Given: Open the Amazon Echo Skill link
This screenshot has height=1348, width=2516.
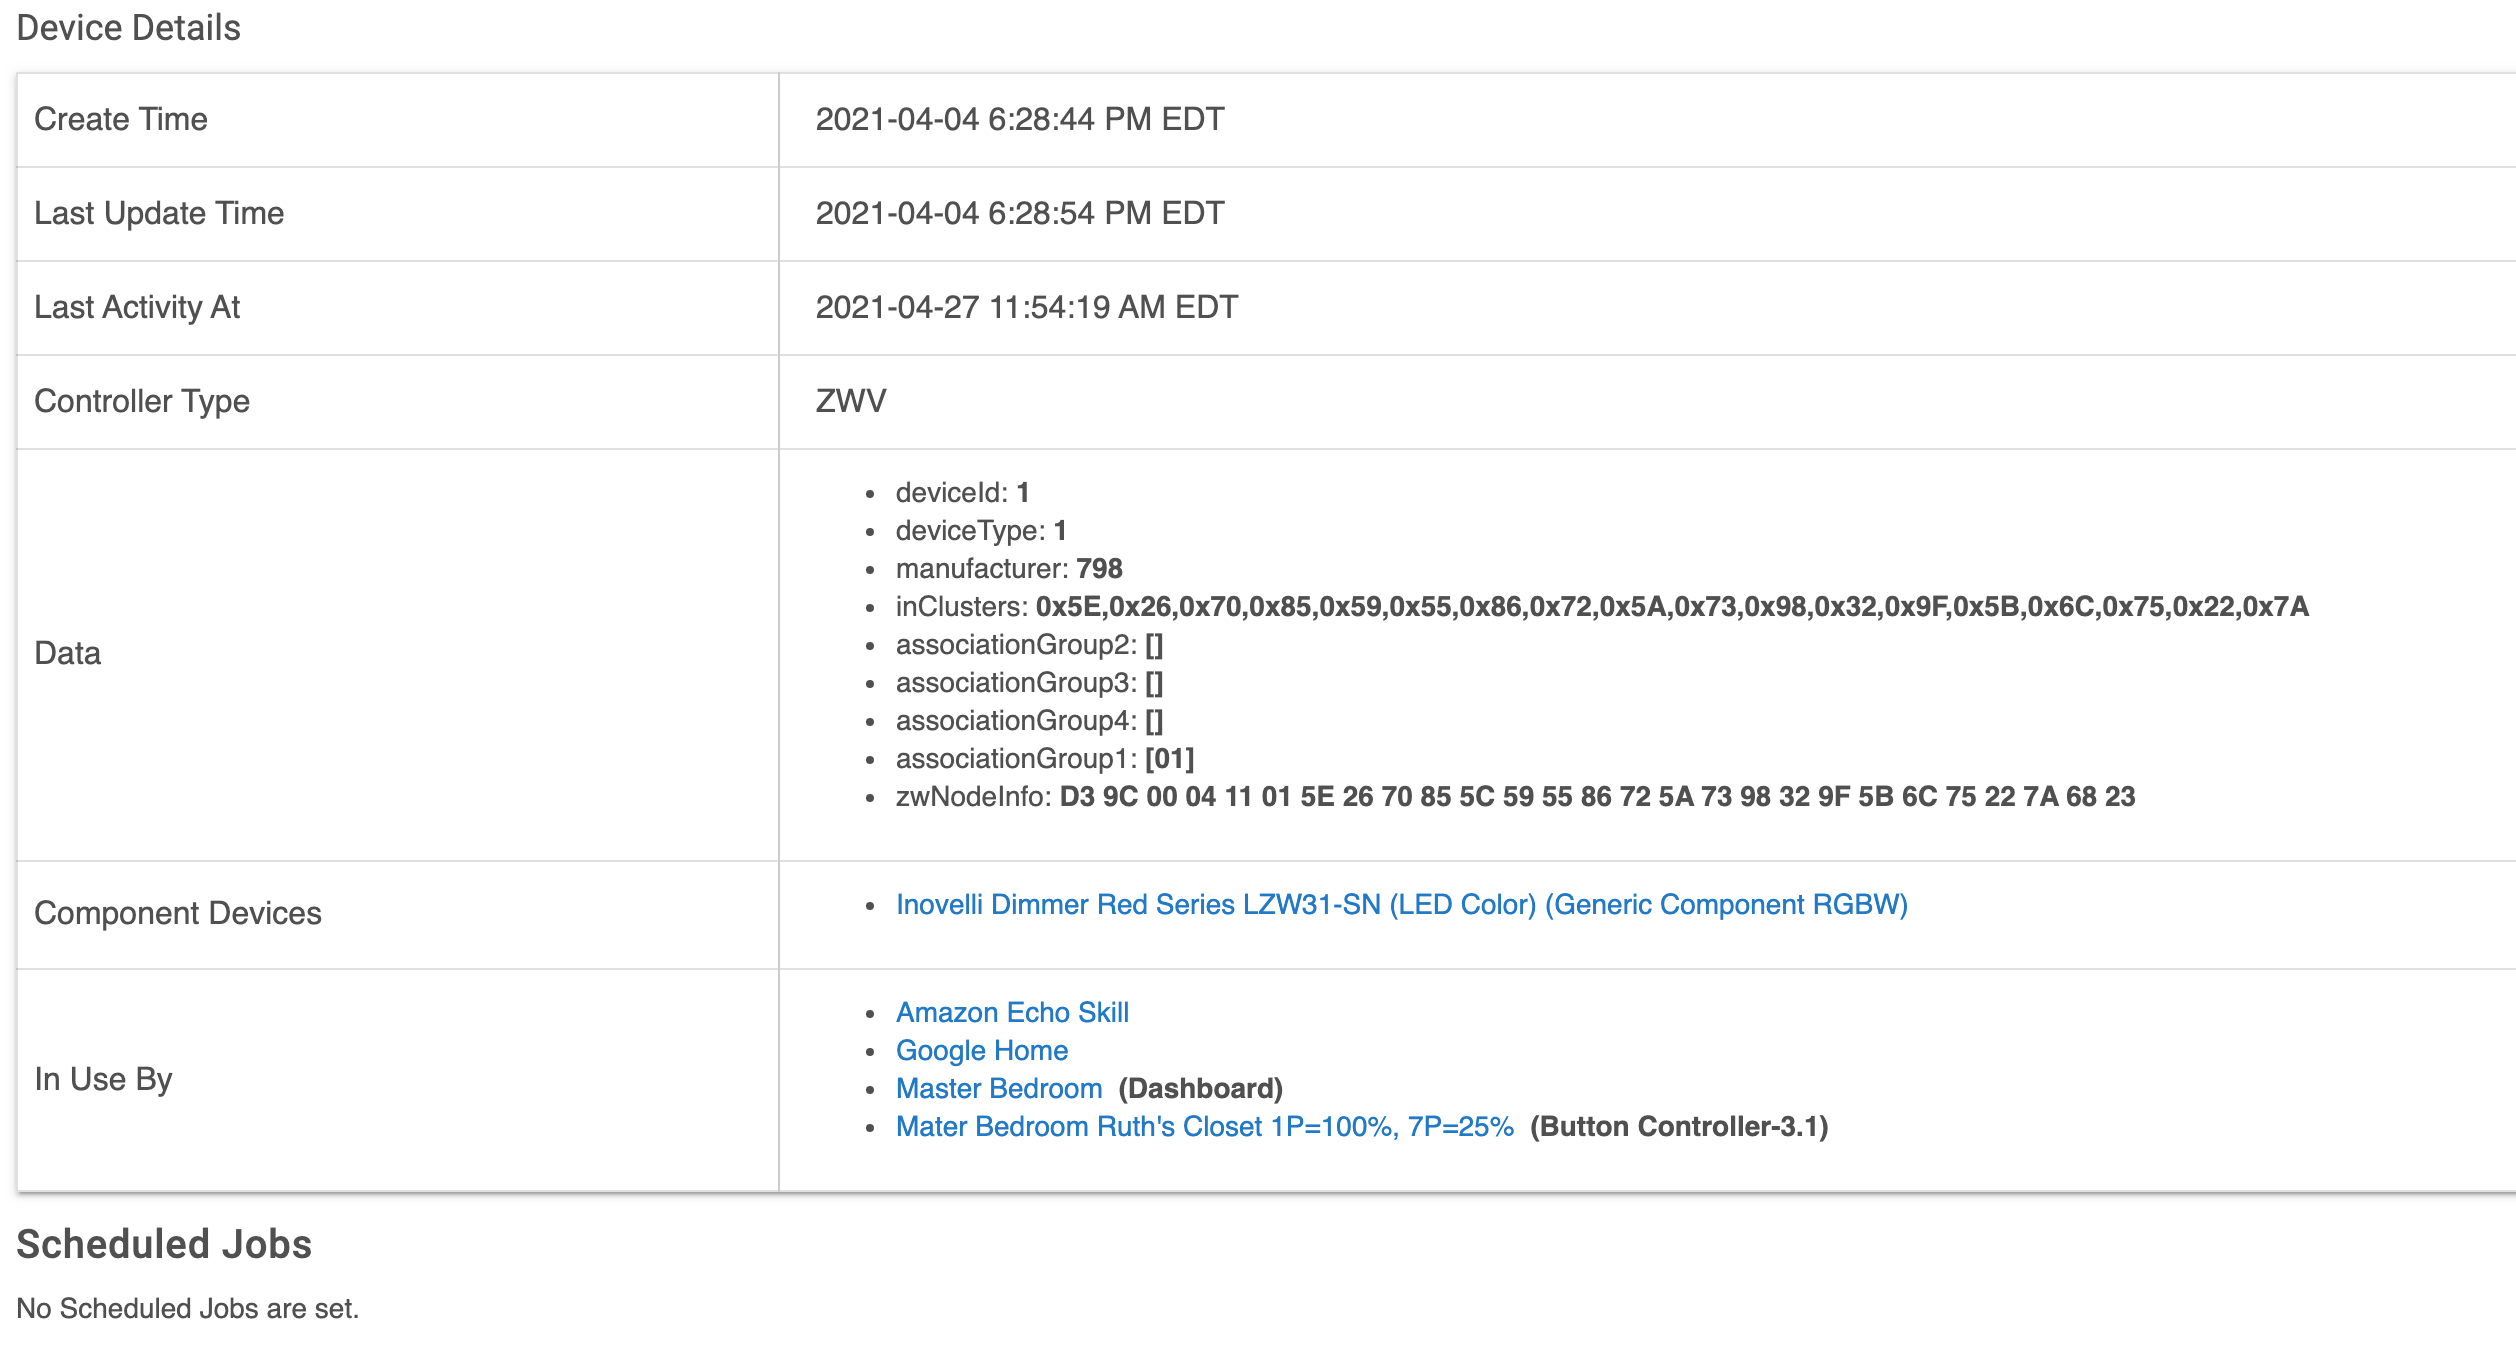Looking at the screenshot, I should (x=1012, y=1013).
